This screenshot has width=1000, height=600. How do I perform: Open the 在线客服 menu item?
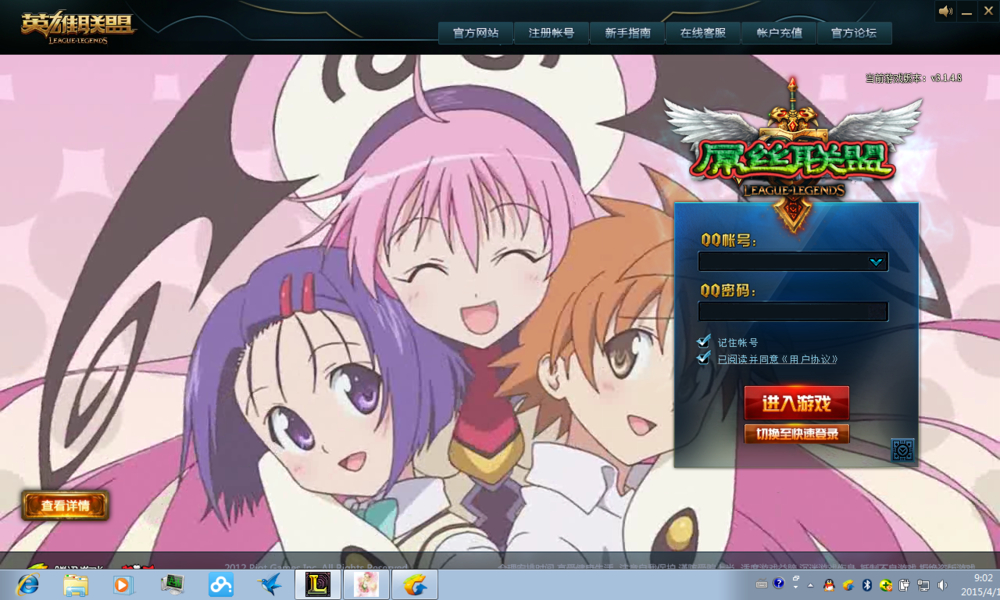(x=702, y=33)
